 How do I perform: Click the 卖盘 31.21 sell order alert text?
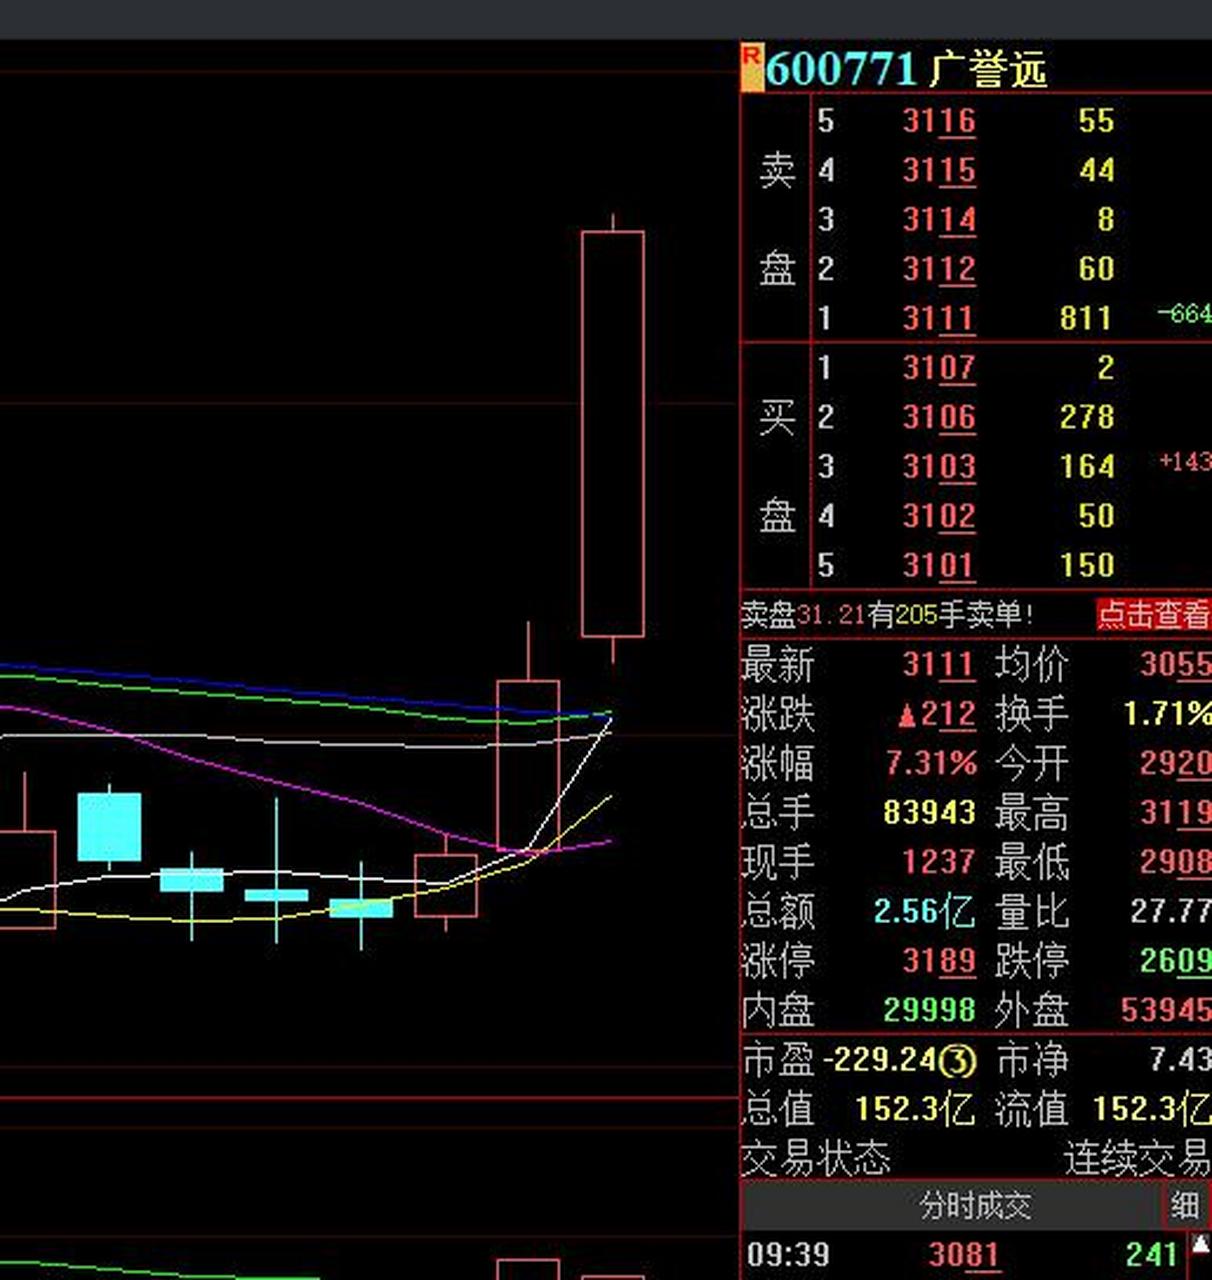[887, 614]
